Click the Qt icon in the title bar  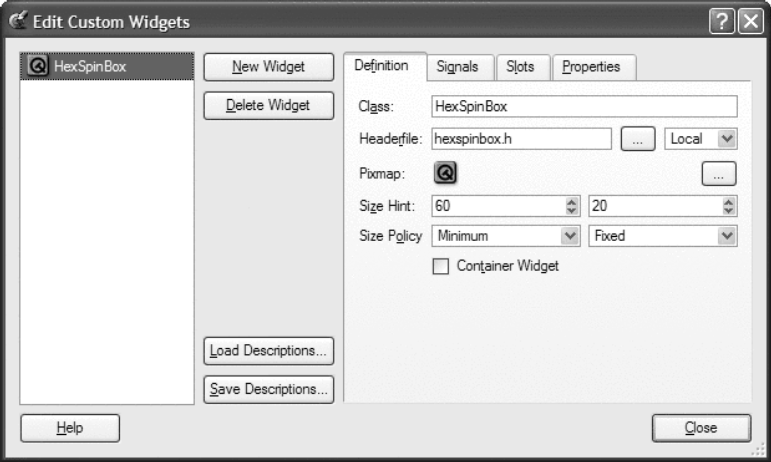pos(18,21)
